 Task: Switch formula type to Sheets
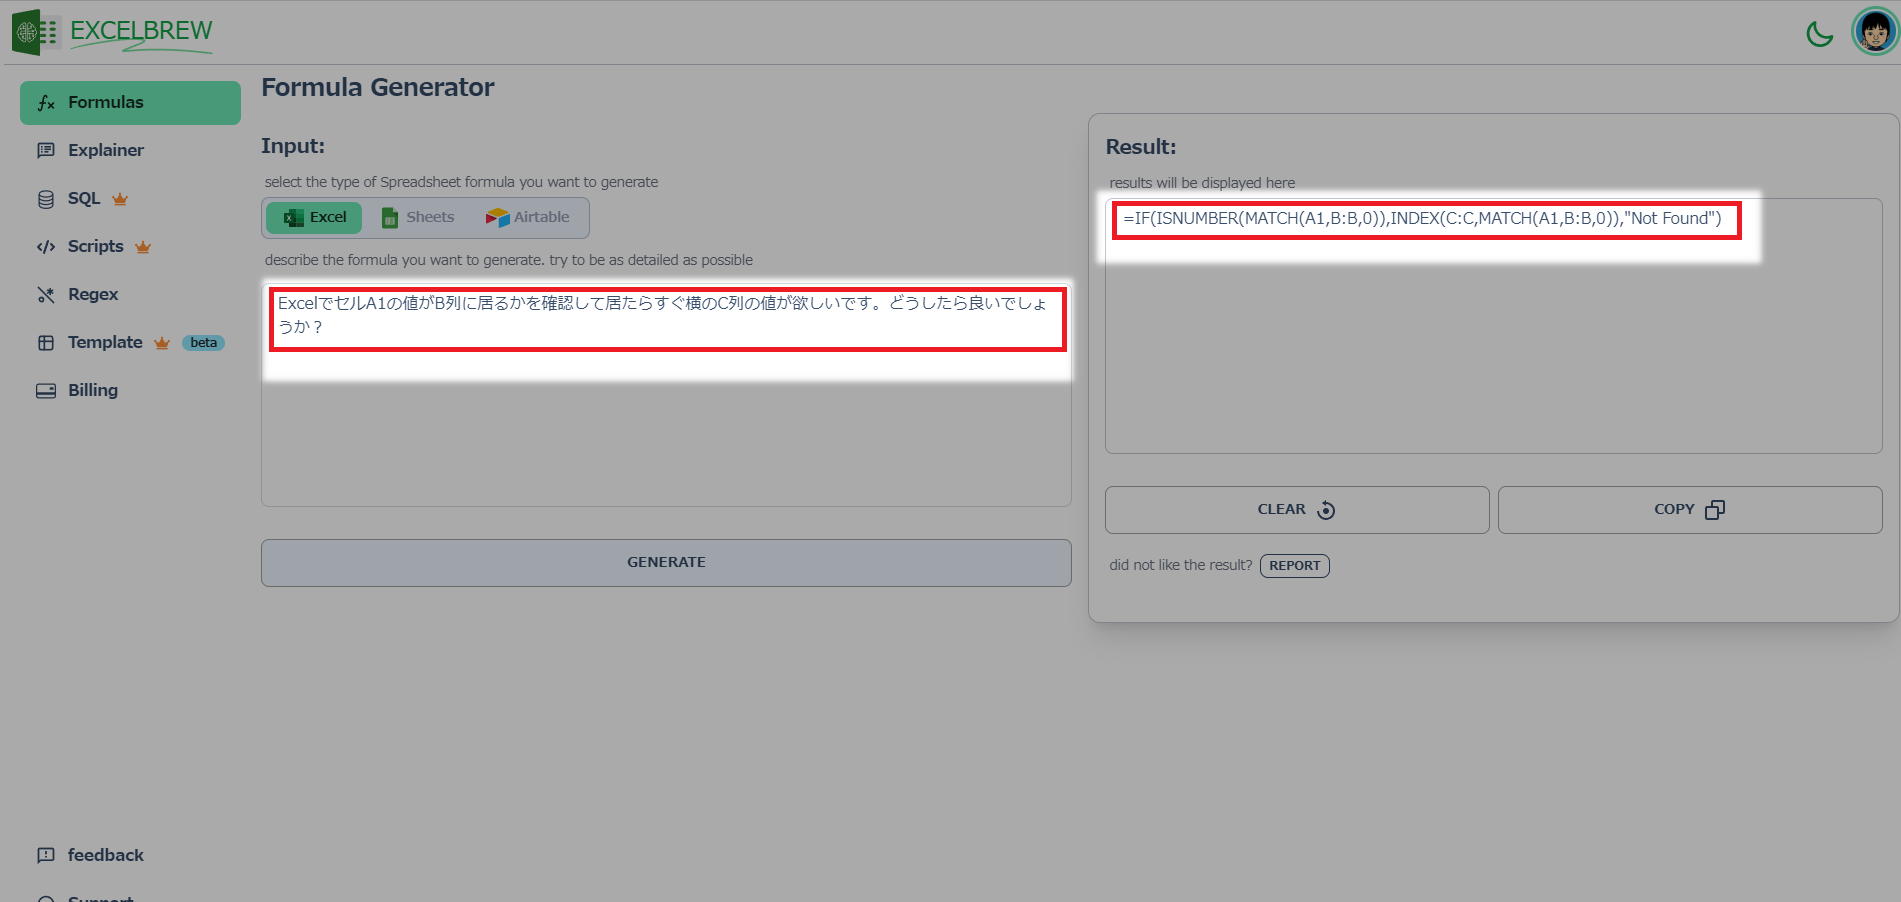click(x=418, y=217)
